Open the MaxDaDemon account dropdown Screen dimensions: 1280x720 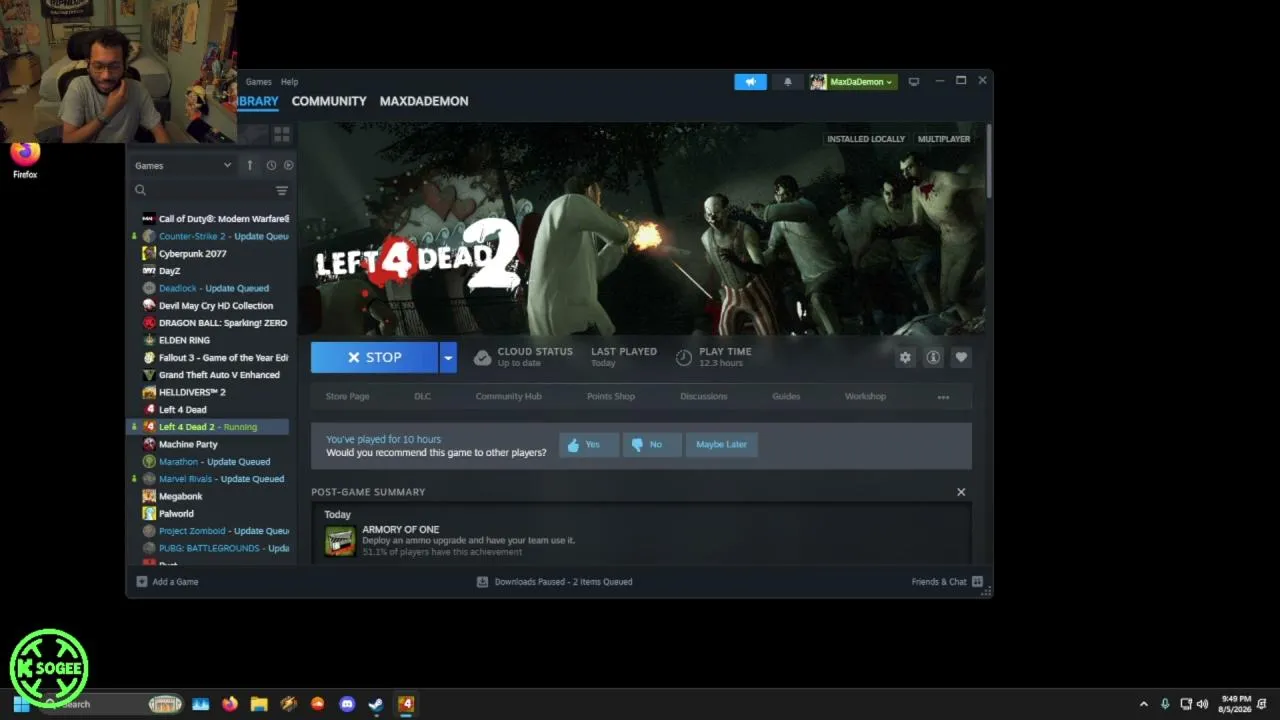(853, 82)
